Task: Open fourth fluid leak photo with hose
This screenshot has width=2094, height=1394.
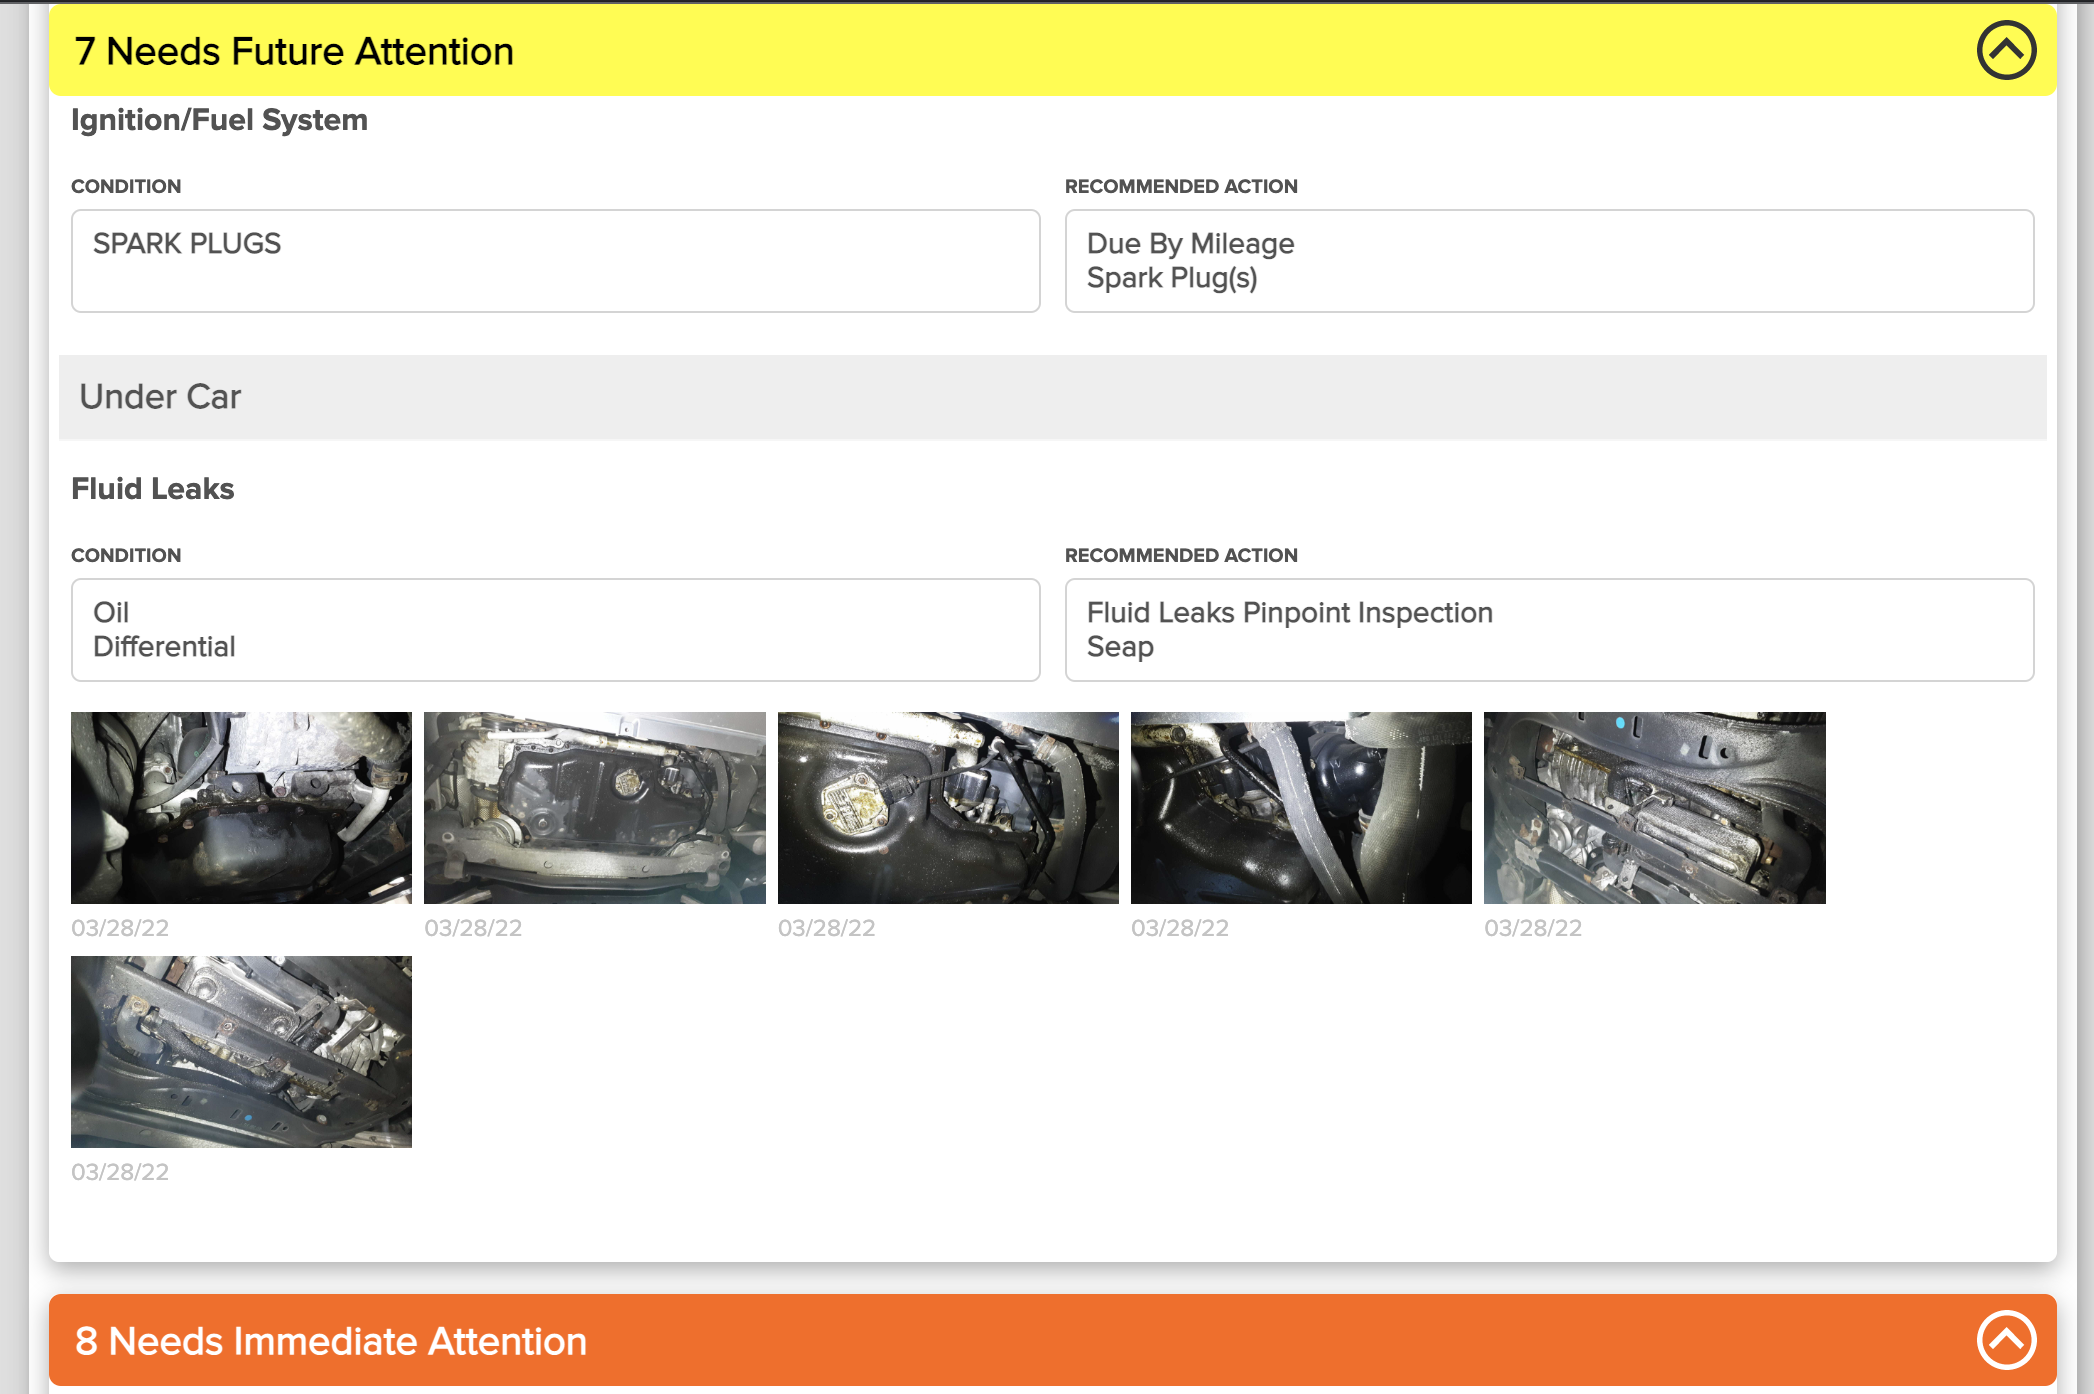Action: 1301,807
